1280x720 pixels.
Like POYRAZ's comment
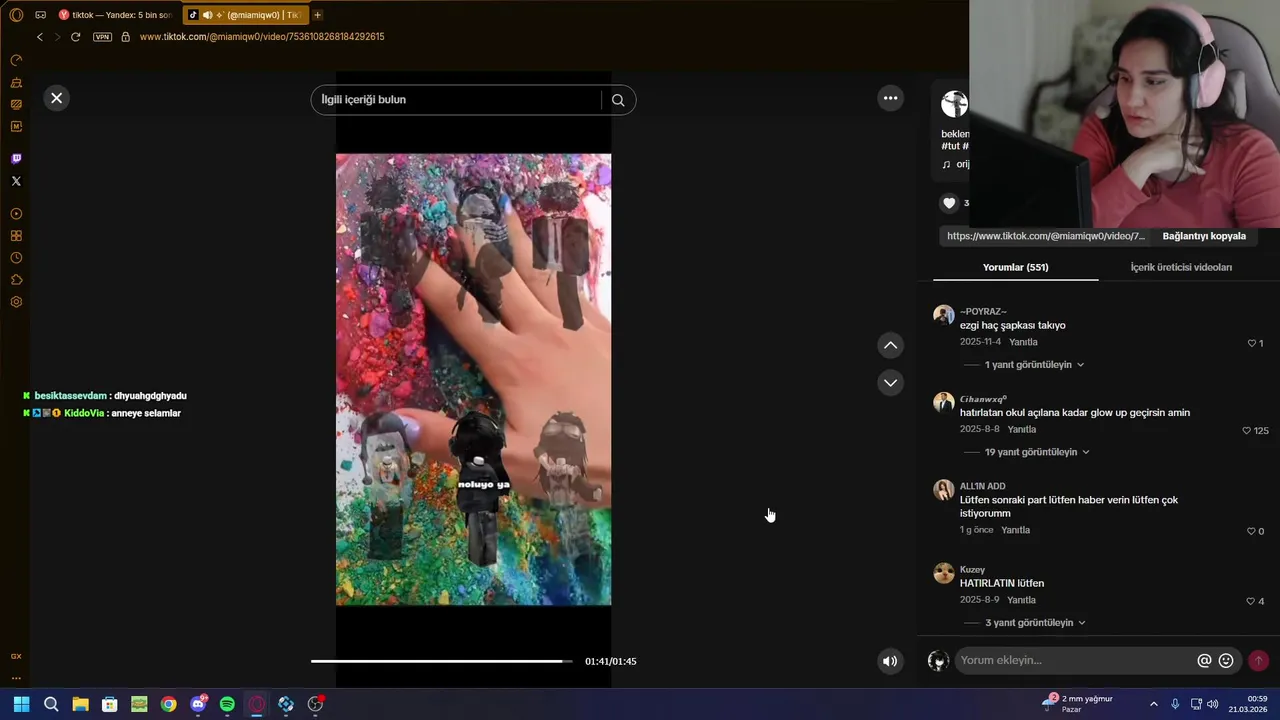1251,343
